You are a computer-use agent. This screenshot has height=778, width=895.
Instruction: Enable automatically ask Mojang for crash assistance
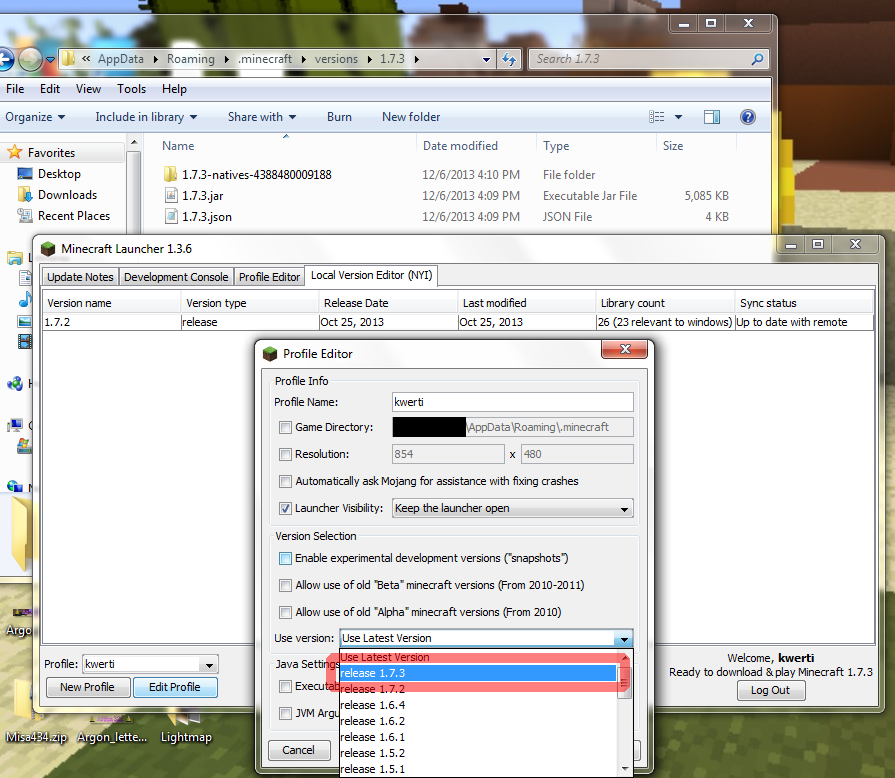pyautogui.click(x=285, y=481)
